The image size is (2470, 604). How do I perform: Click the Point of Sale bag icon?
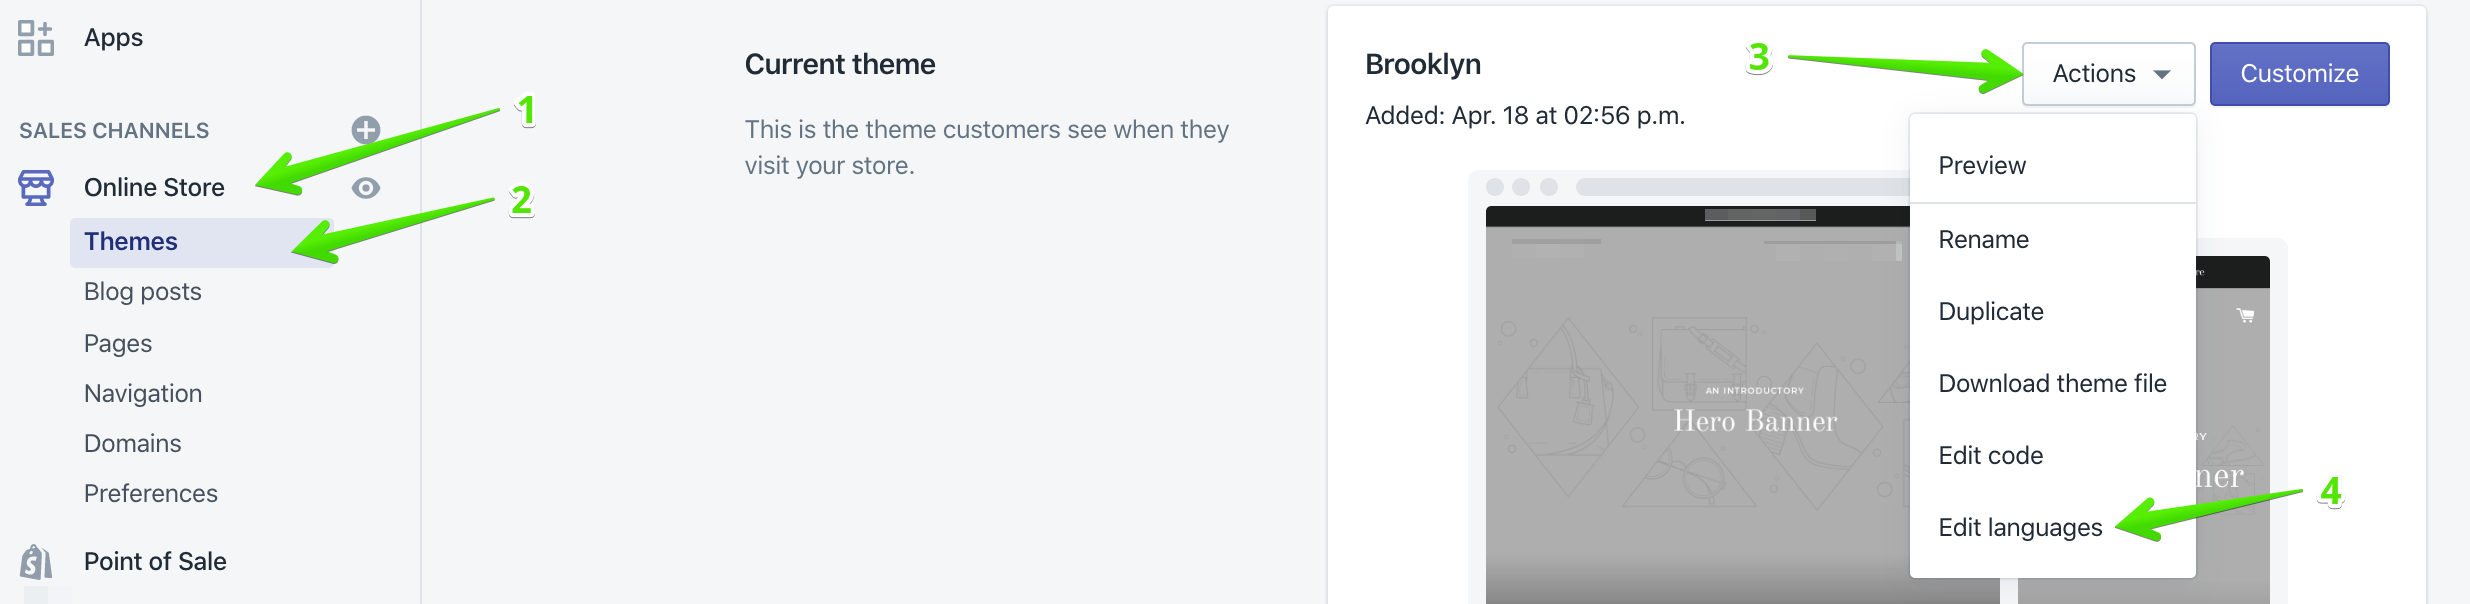[x=36, y=562]
